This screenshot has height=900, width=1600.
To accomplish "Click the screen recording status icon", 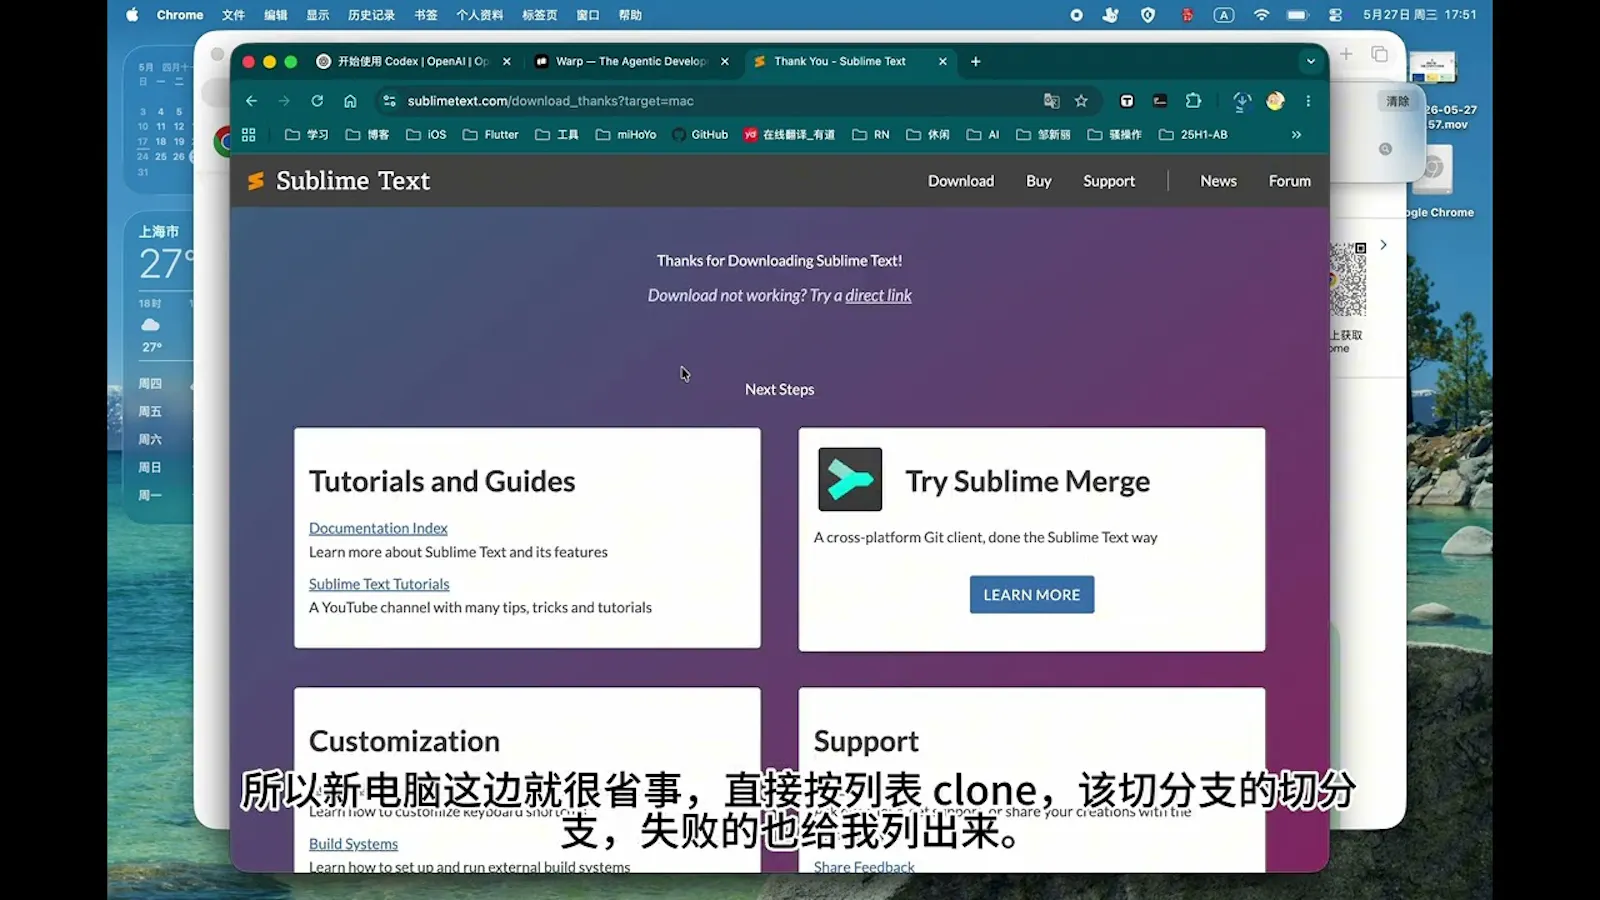I will pyautogui.click(x=1076, y=15).
